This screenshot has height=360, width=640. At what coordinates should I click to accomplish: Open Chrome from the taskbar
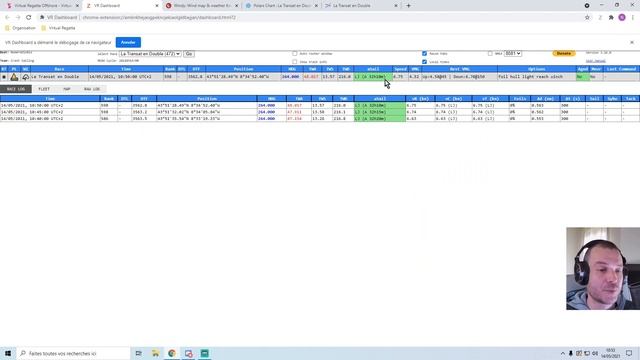(x=172, y=353)
